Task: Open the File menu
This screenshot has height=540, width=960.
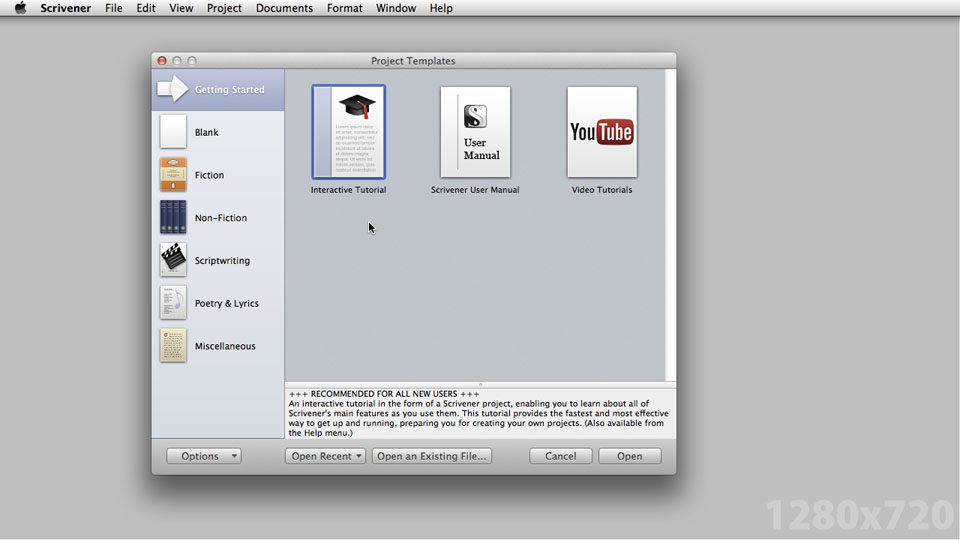Action: [x=113, y=8]
